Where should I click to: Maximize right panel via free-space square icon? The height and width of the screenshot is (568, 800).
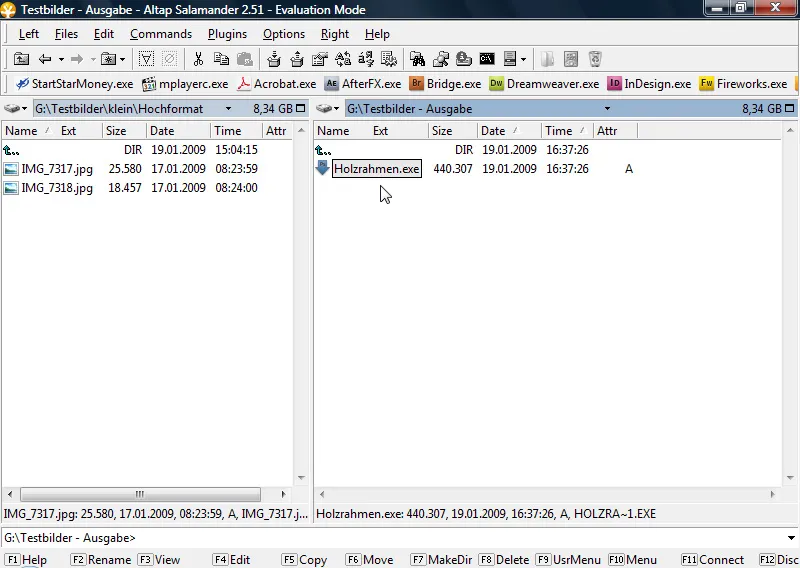(790, 108)
